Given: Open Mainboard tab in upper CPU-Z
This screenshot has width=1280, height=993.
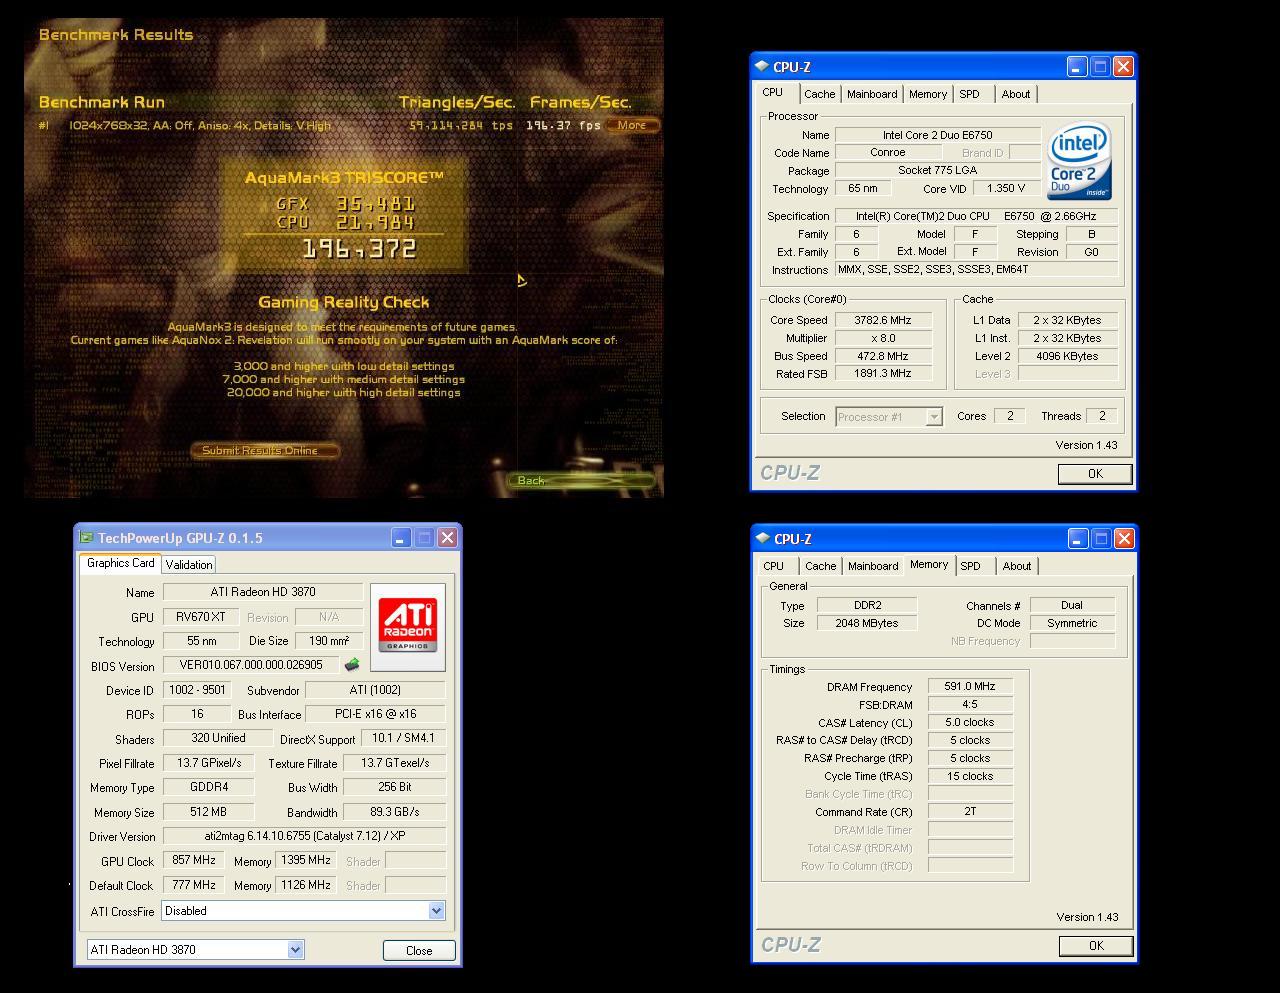Looking at the screenshot, I should pos(872,94).
